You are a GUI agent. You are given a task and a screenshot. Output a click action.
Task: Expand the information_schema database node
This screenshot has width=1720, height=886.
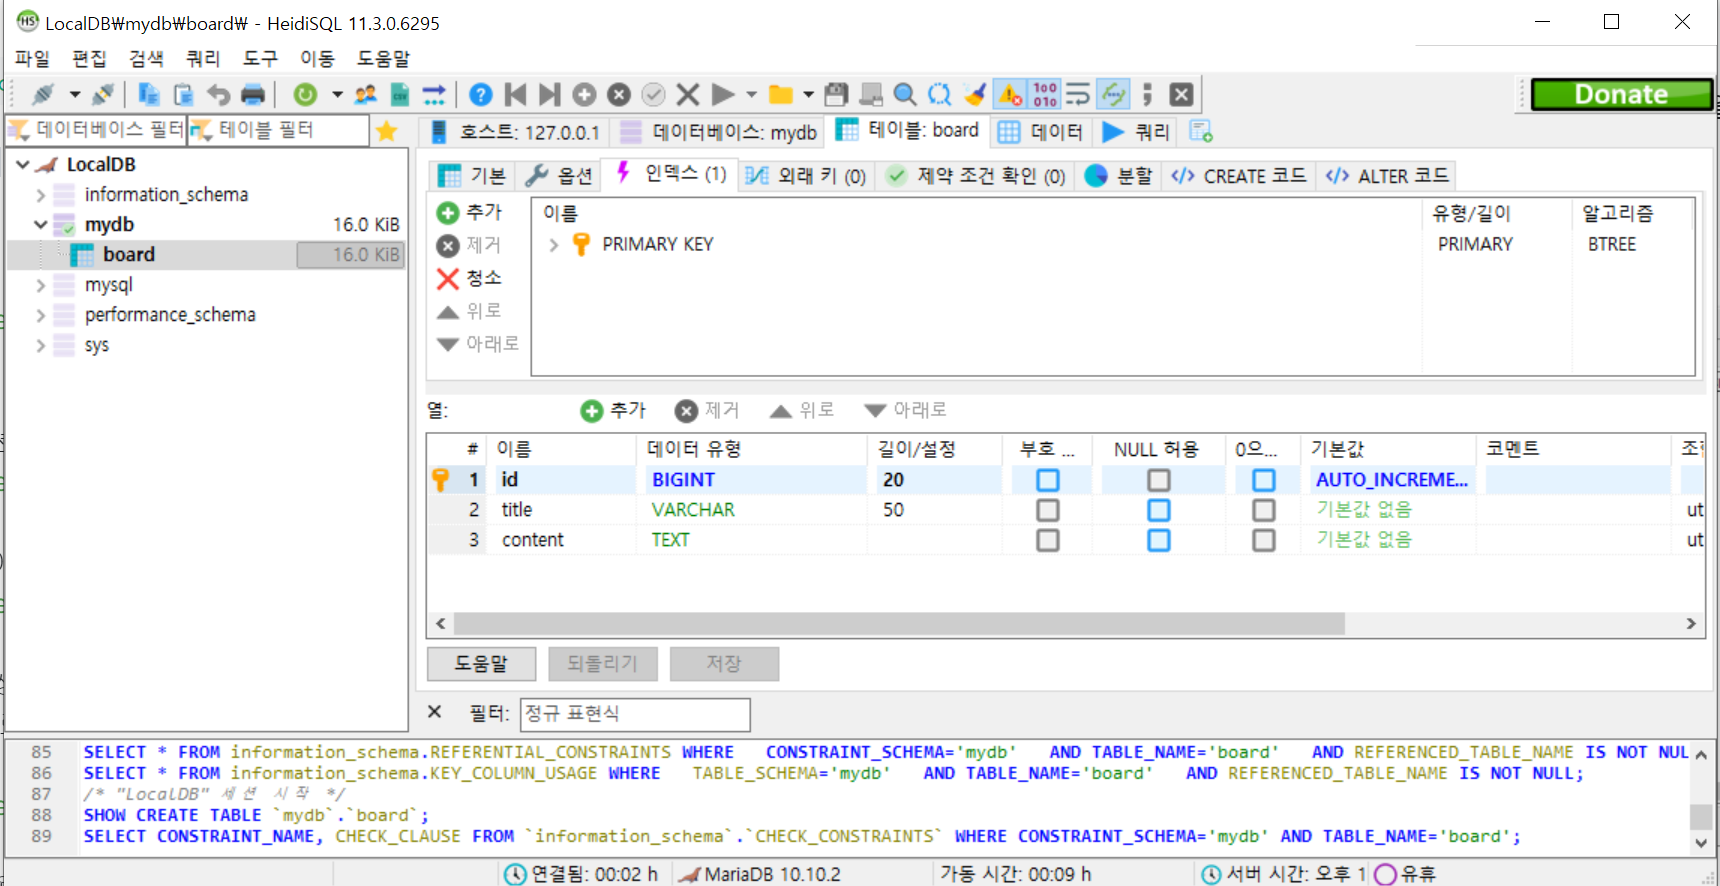click(41, 195)
